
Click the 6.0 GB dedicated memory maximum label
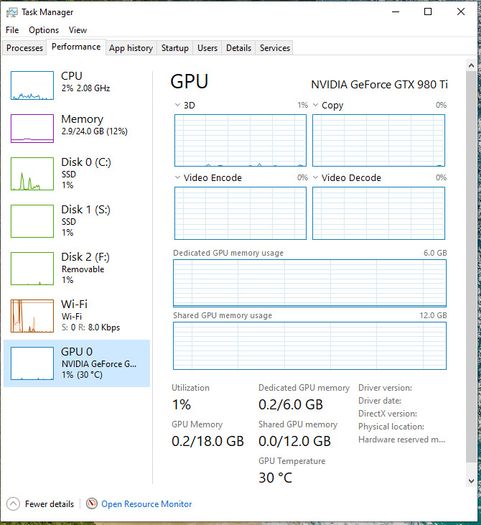[x=435, y=253]
